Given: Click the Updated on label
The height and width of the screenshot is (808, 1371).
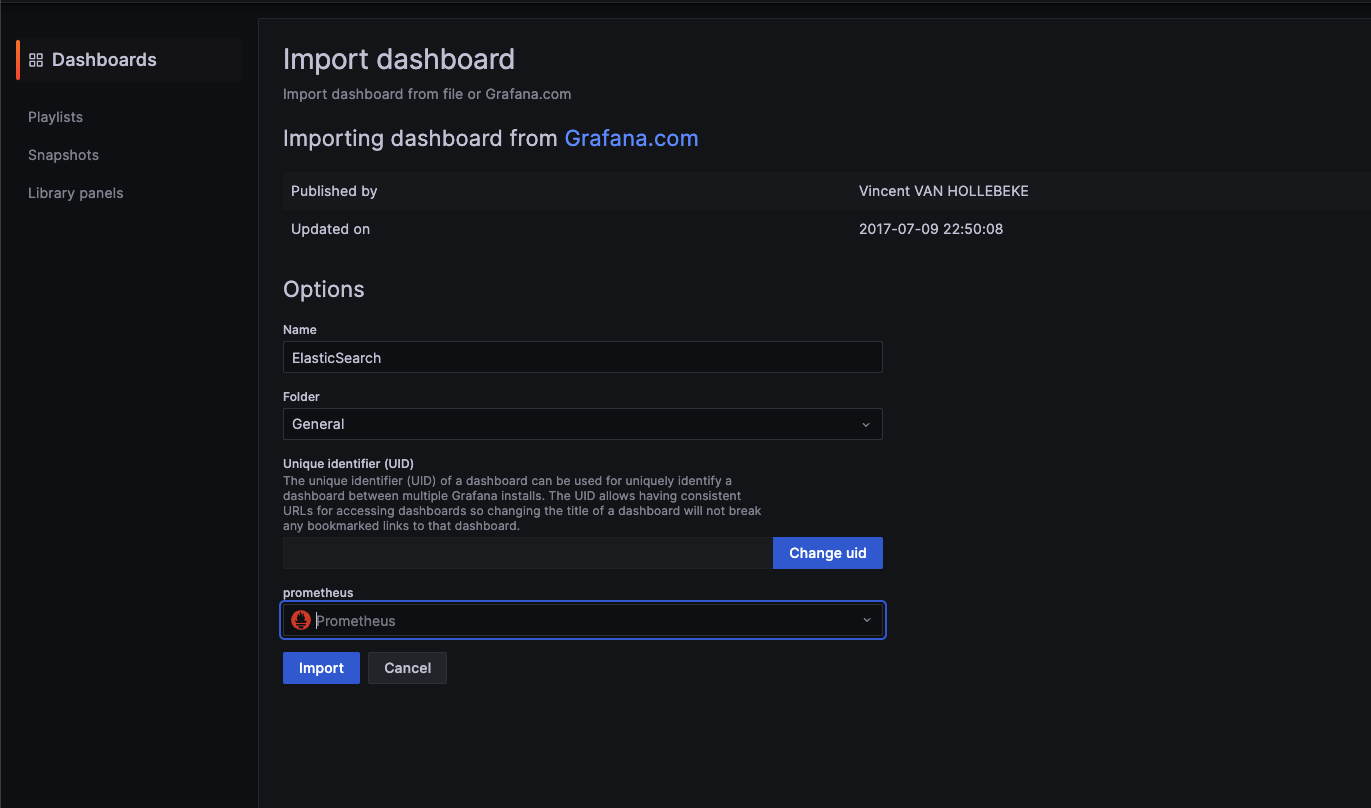Looking at the screenshot, I should coord(330,229).
